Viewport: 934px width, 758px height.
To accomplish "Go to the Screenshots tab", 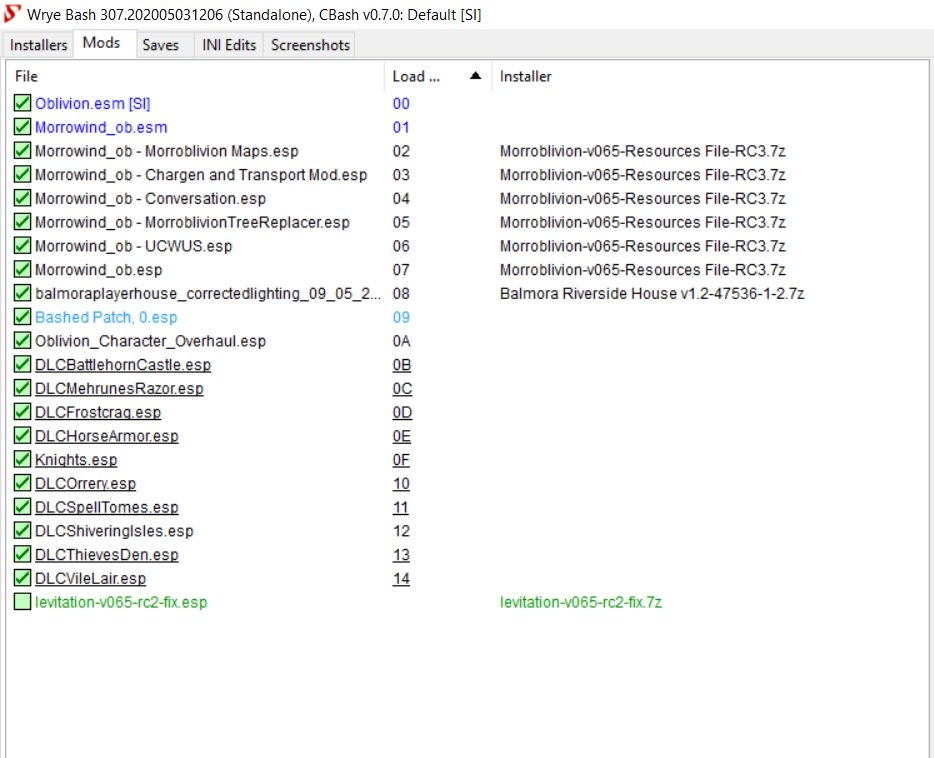I will pyautogui.click(x=310, y=45).
